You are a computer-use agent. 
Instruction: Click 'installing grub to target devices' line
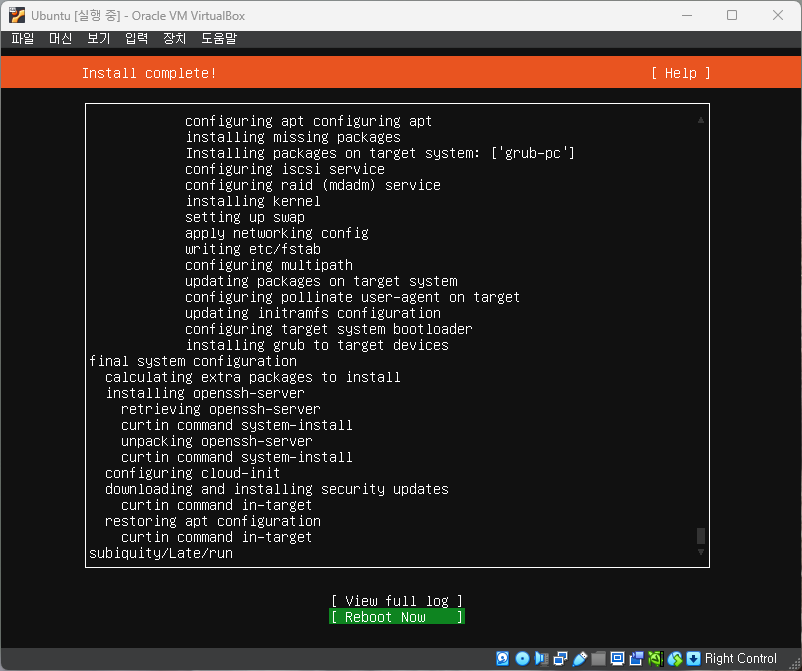317,345
